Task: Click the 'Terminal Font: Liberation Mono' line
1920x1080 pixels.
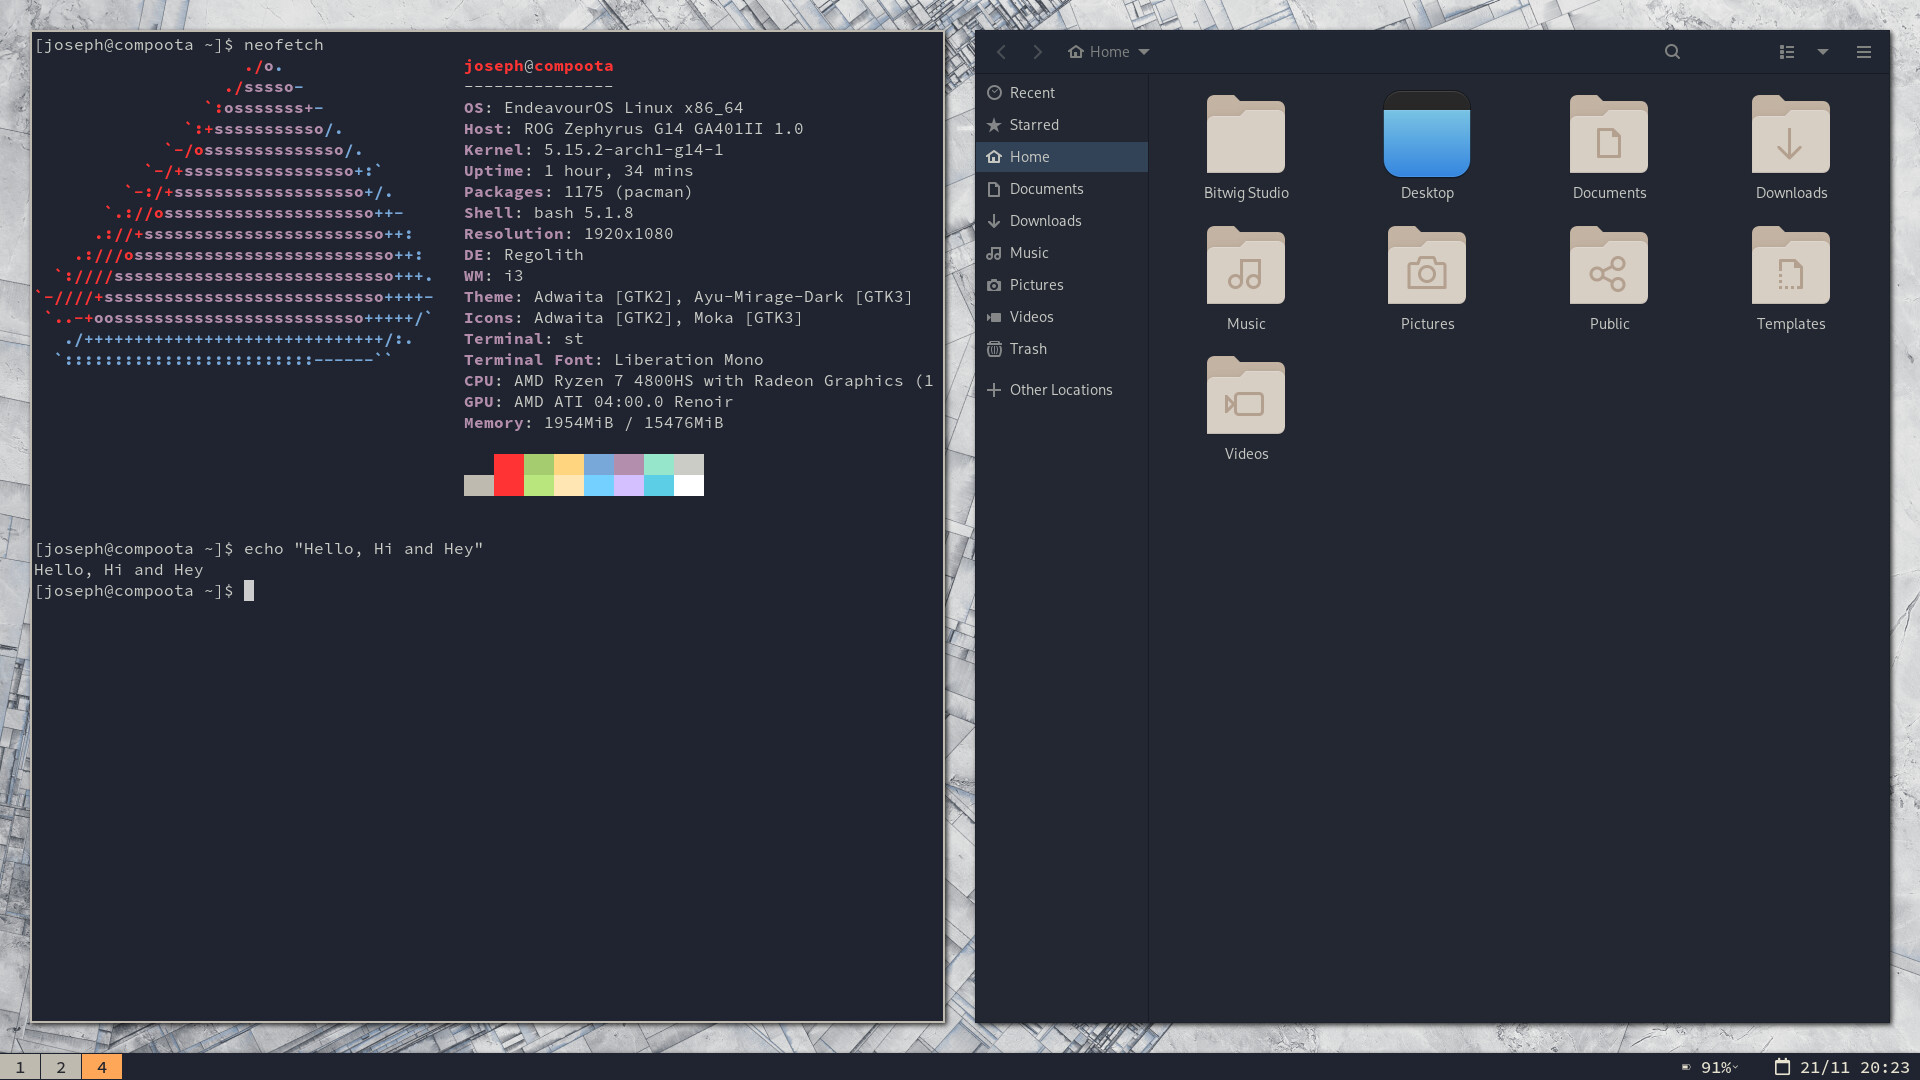Action: click(614, 360)
